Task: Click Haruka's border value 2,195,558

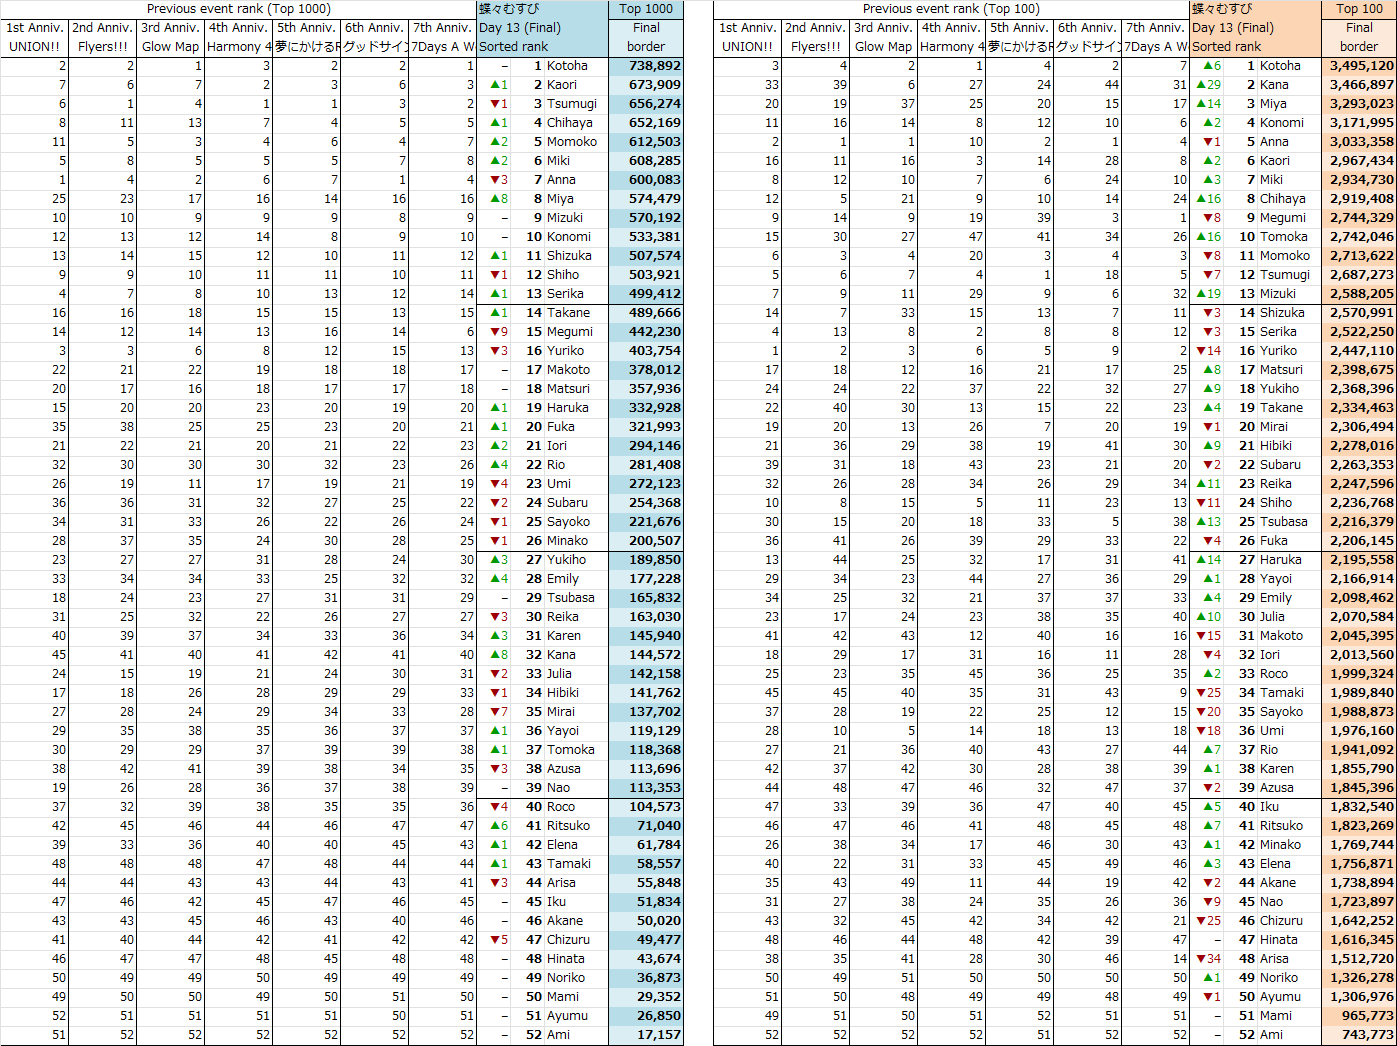Action: [1359, 560]
